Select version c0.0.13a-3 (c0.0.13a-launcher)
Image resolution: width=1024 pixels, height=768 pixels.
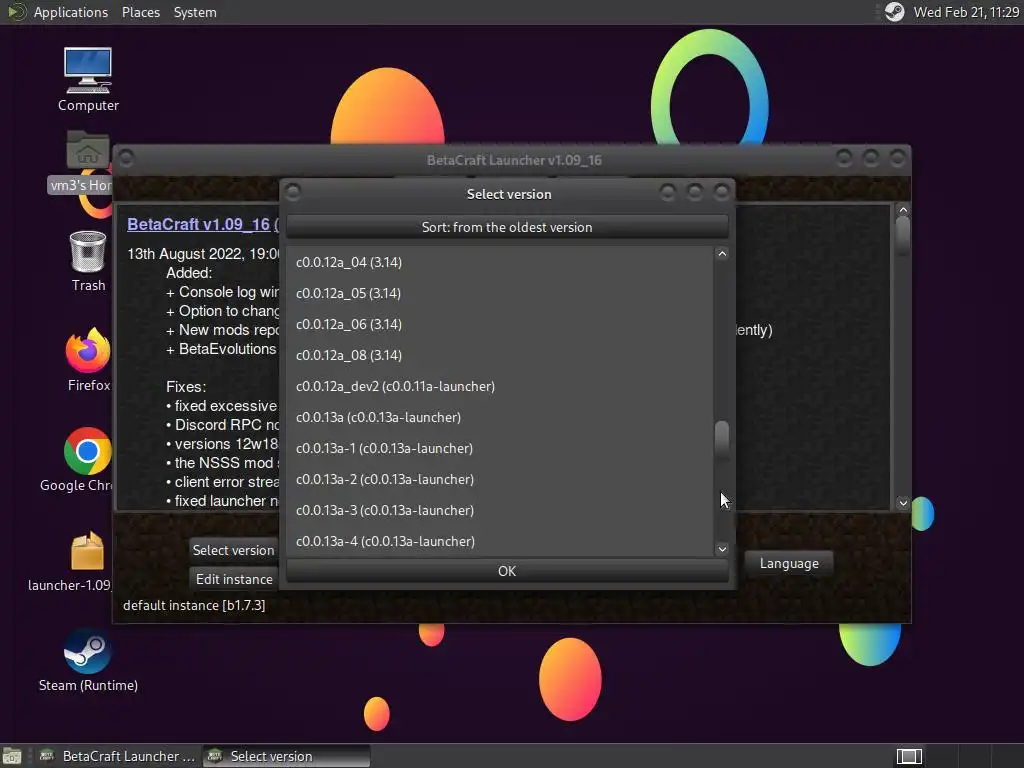click(x=500, y=510)
